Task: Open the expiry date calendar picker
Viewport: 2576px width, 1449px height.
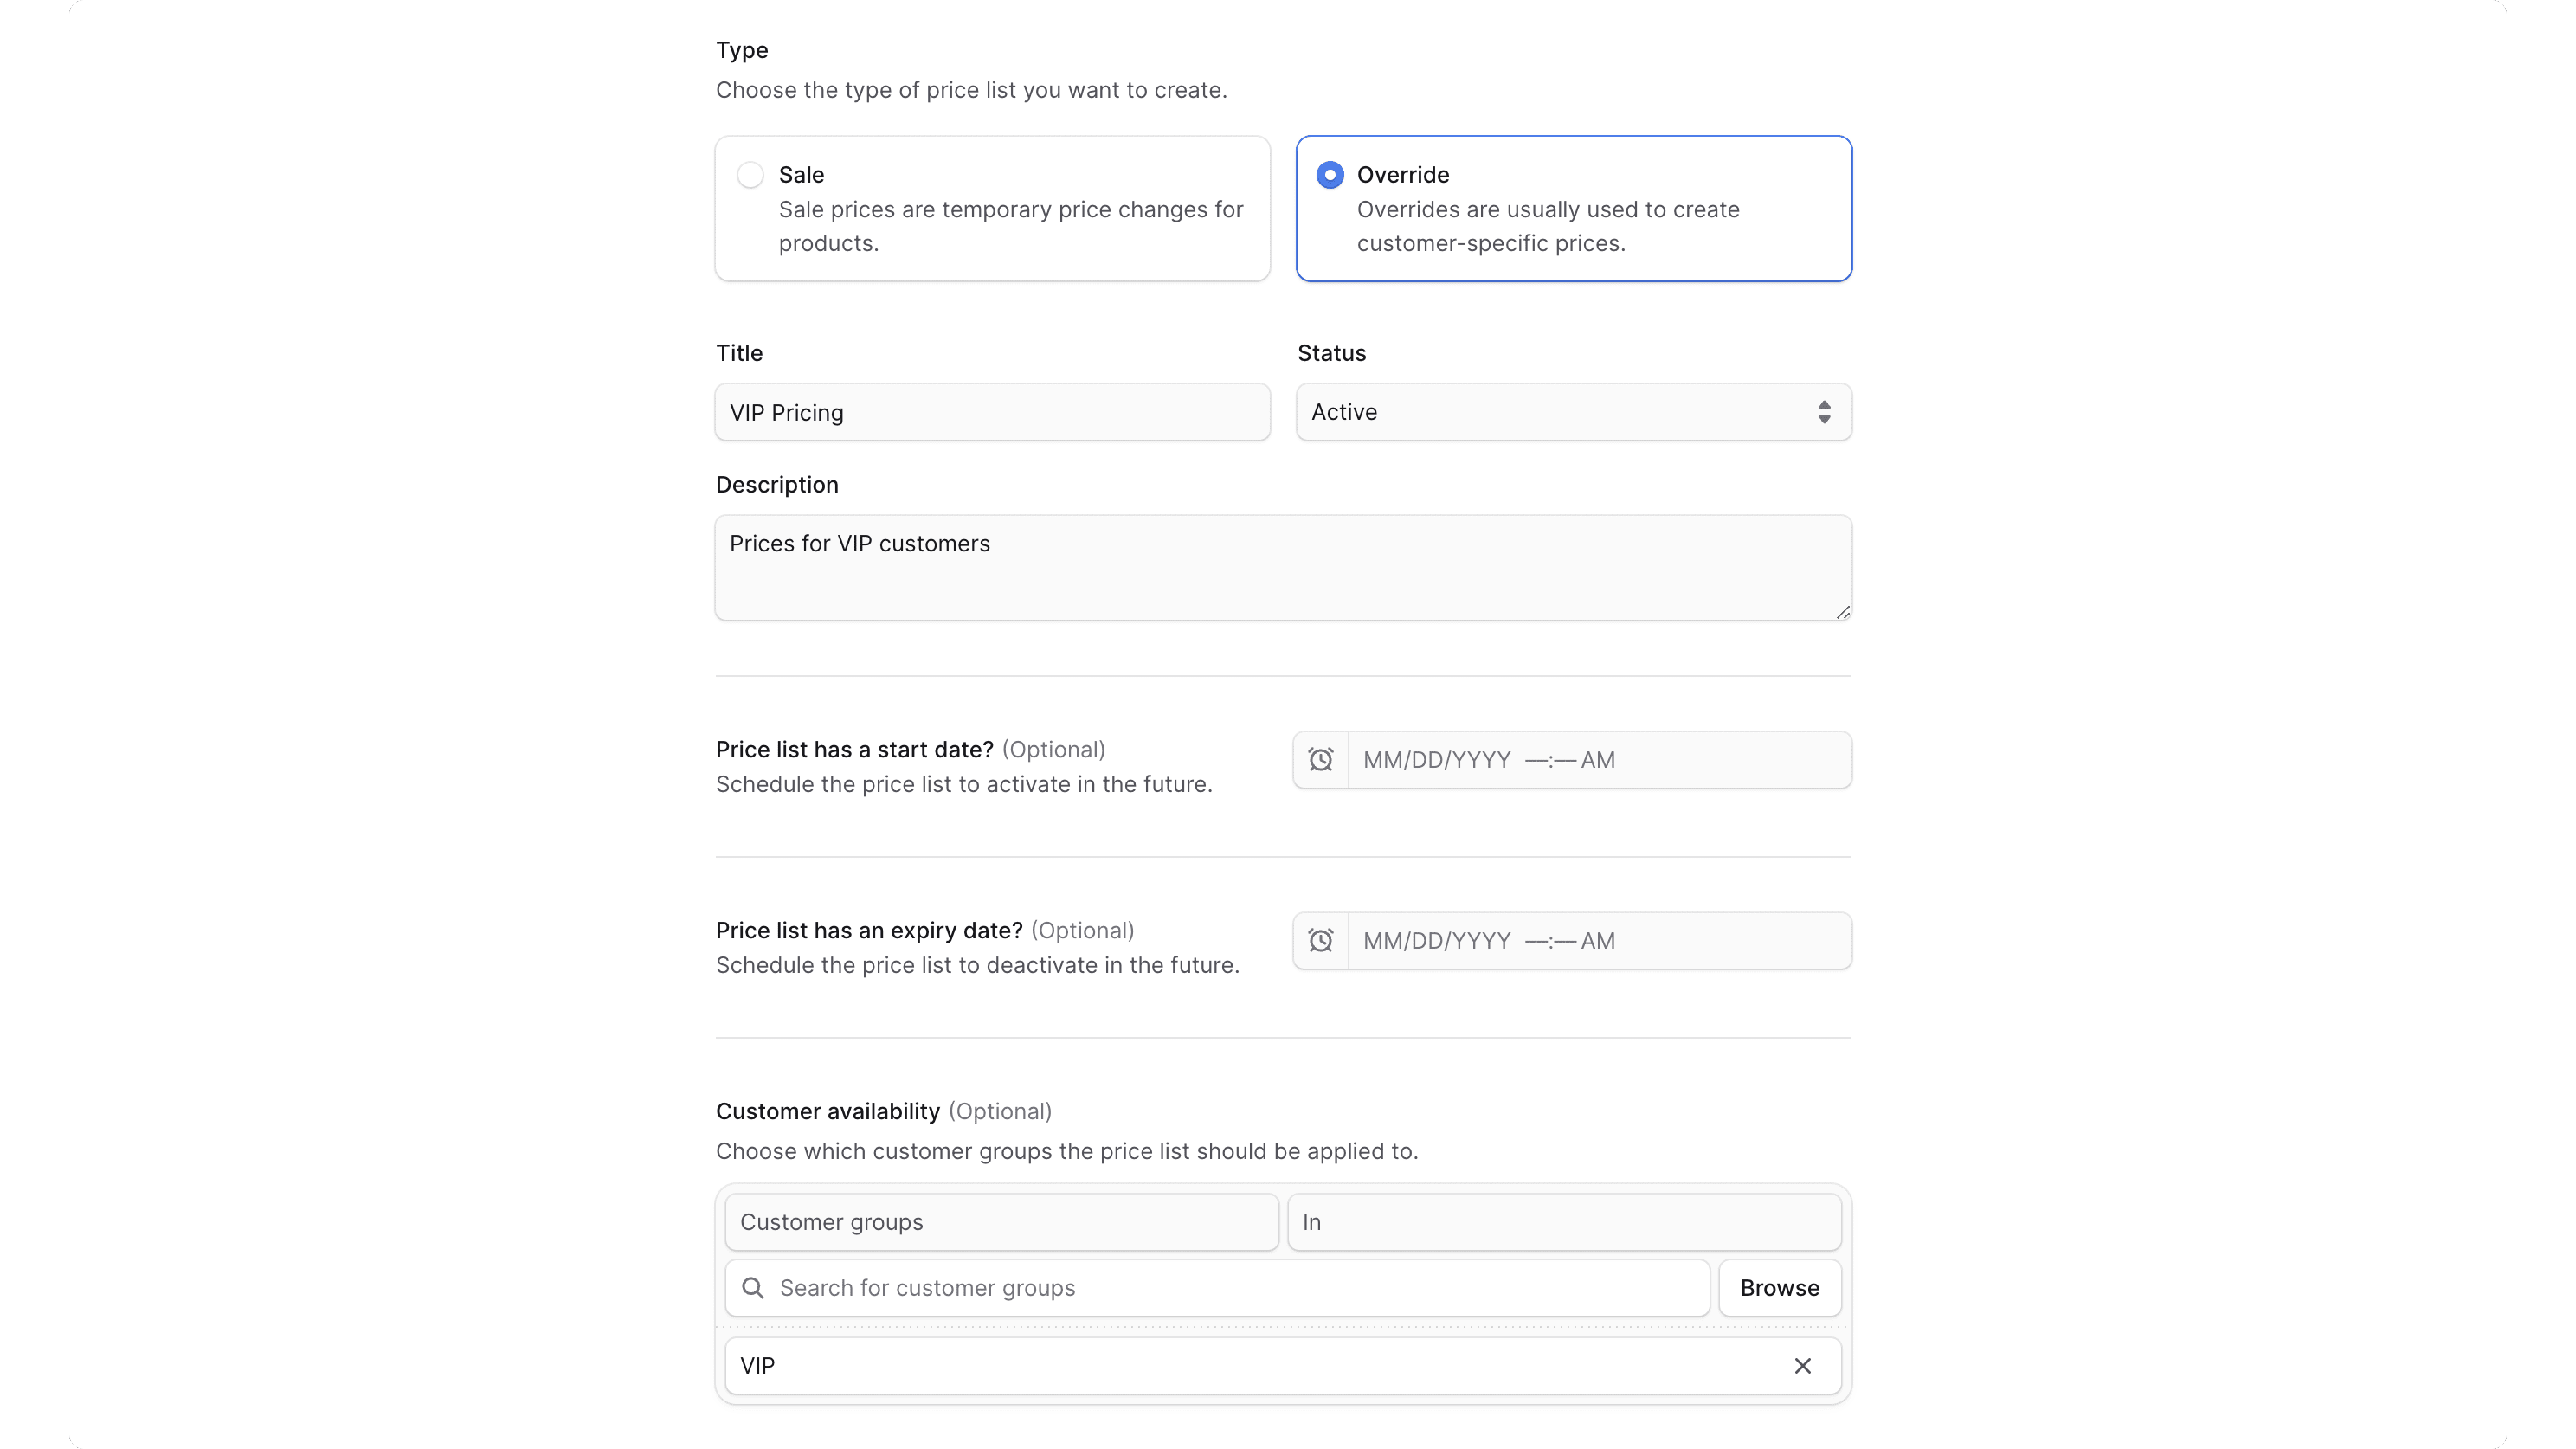Action: (x=1320, y=940)
